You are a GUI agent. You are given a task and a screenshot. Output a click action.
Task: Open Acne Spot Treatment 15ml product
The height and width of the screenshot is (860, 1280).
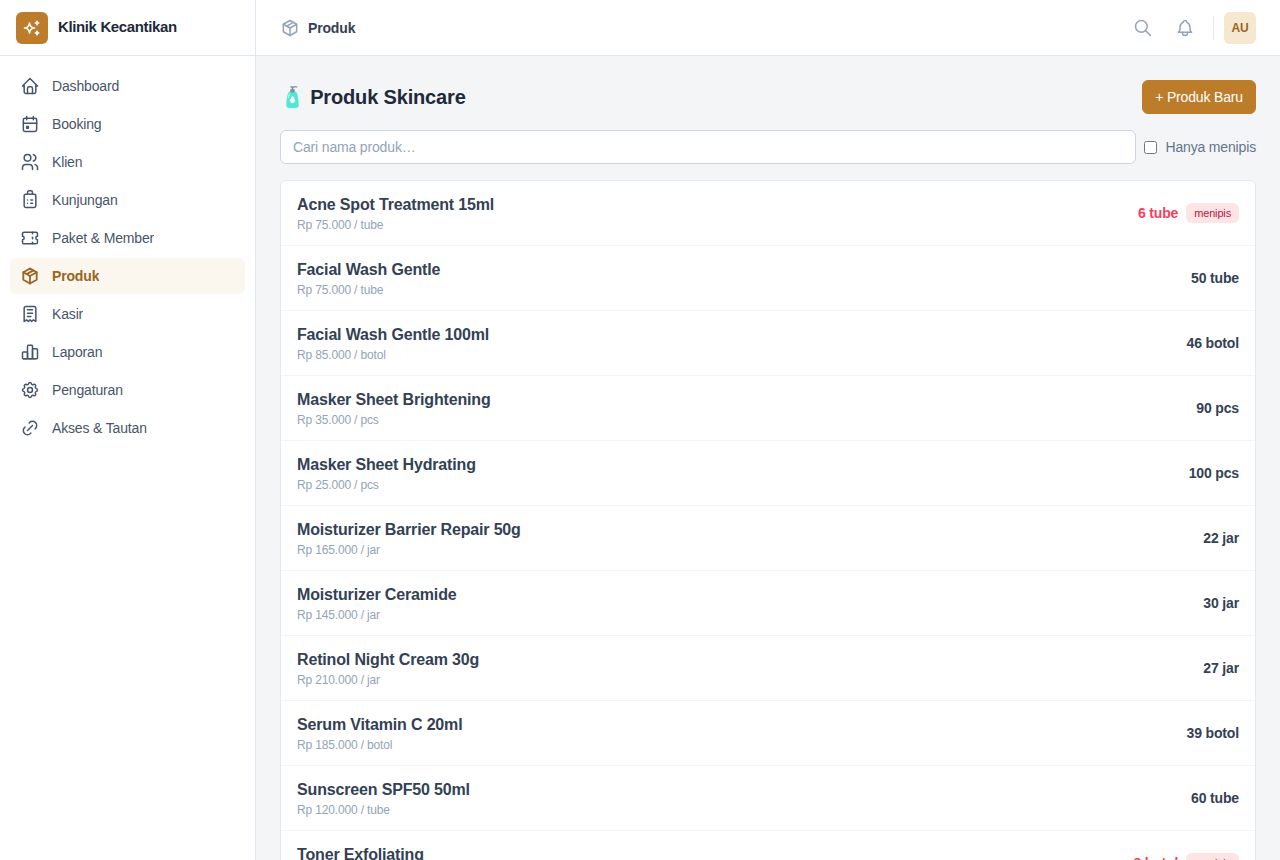click(x=768, y=213)
